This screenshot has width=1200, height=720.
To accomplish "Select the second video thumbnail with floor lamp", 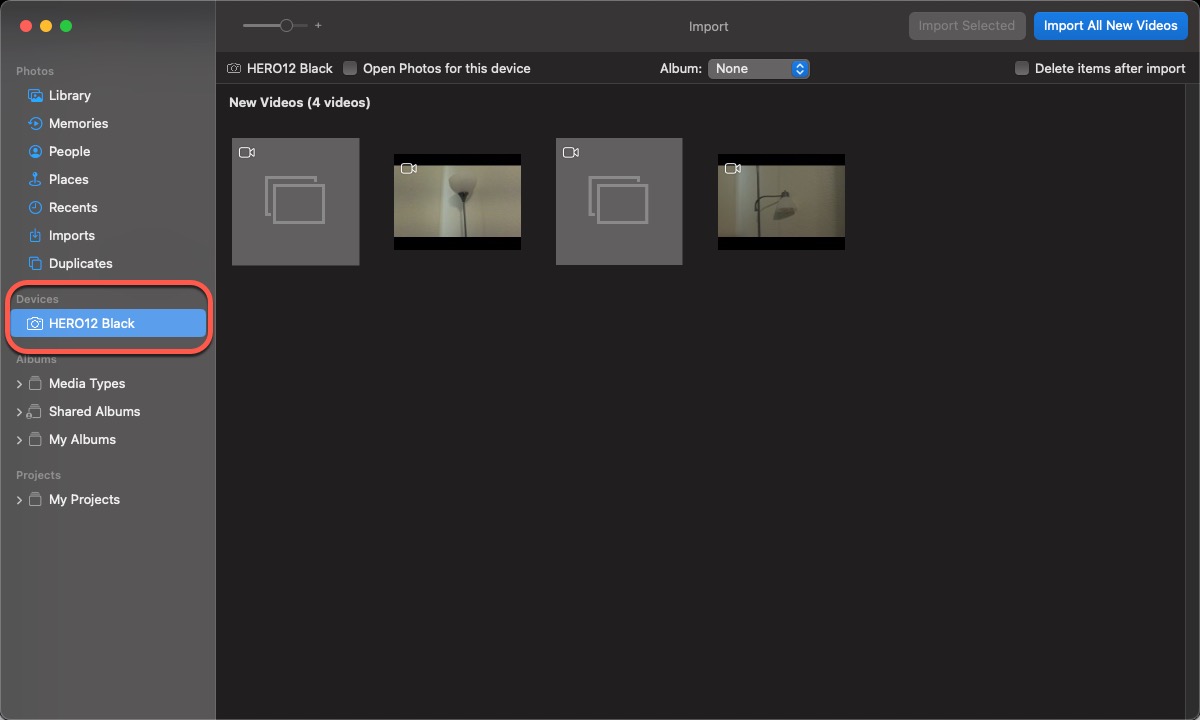I will [457, 202].
